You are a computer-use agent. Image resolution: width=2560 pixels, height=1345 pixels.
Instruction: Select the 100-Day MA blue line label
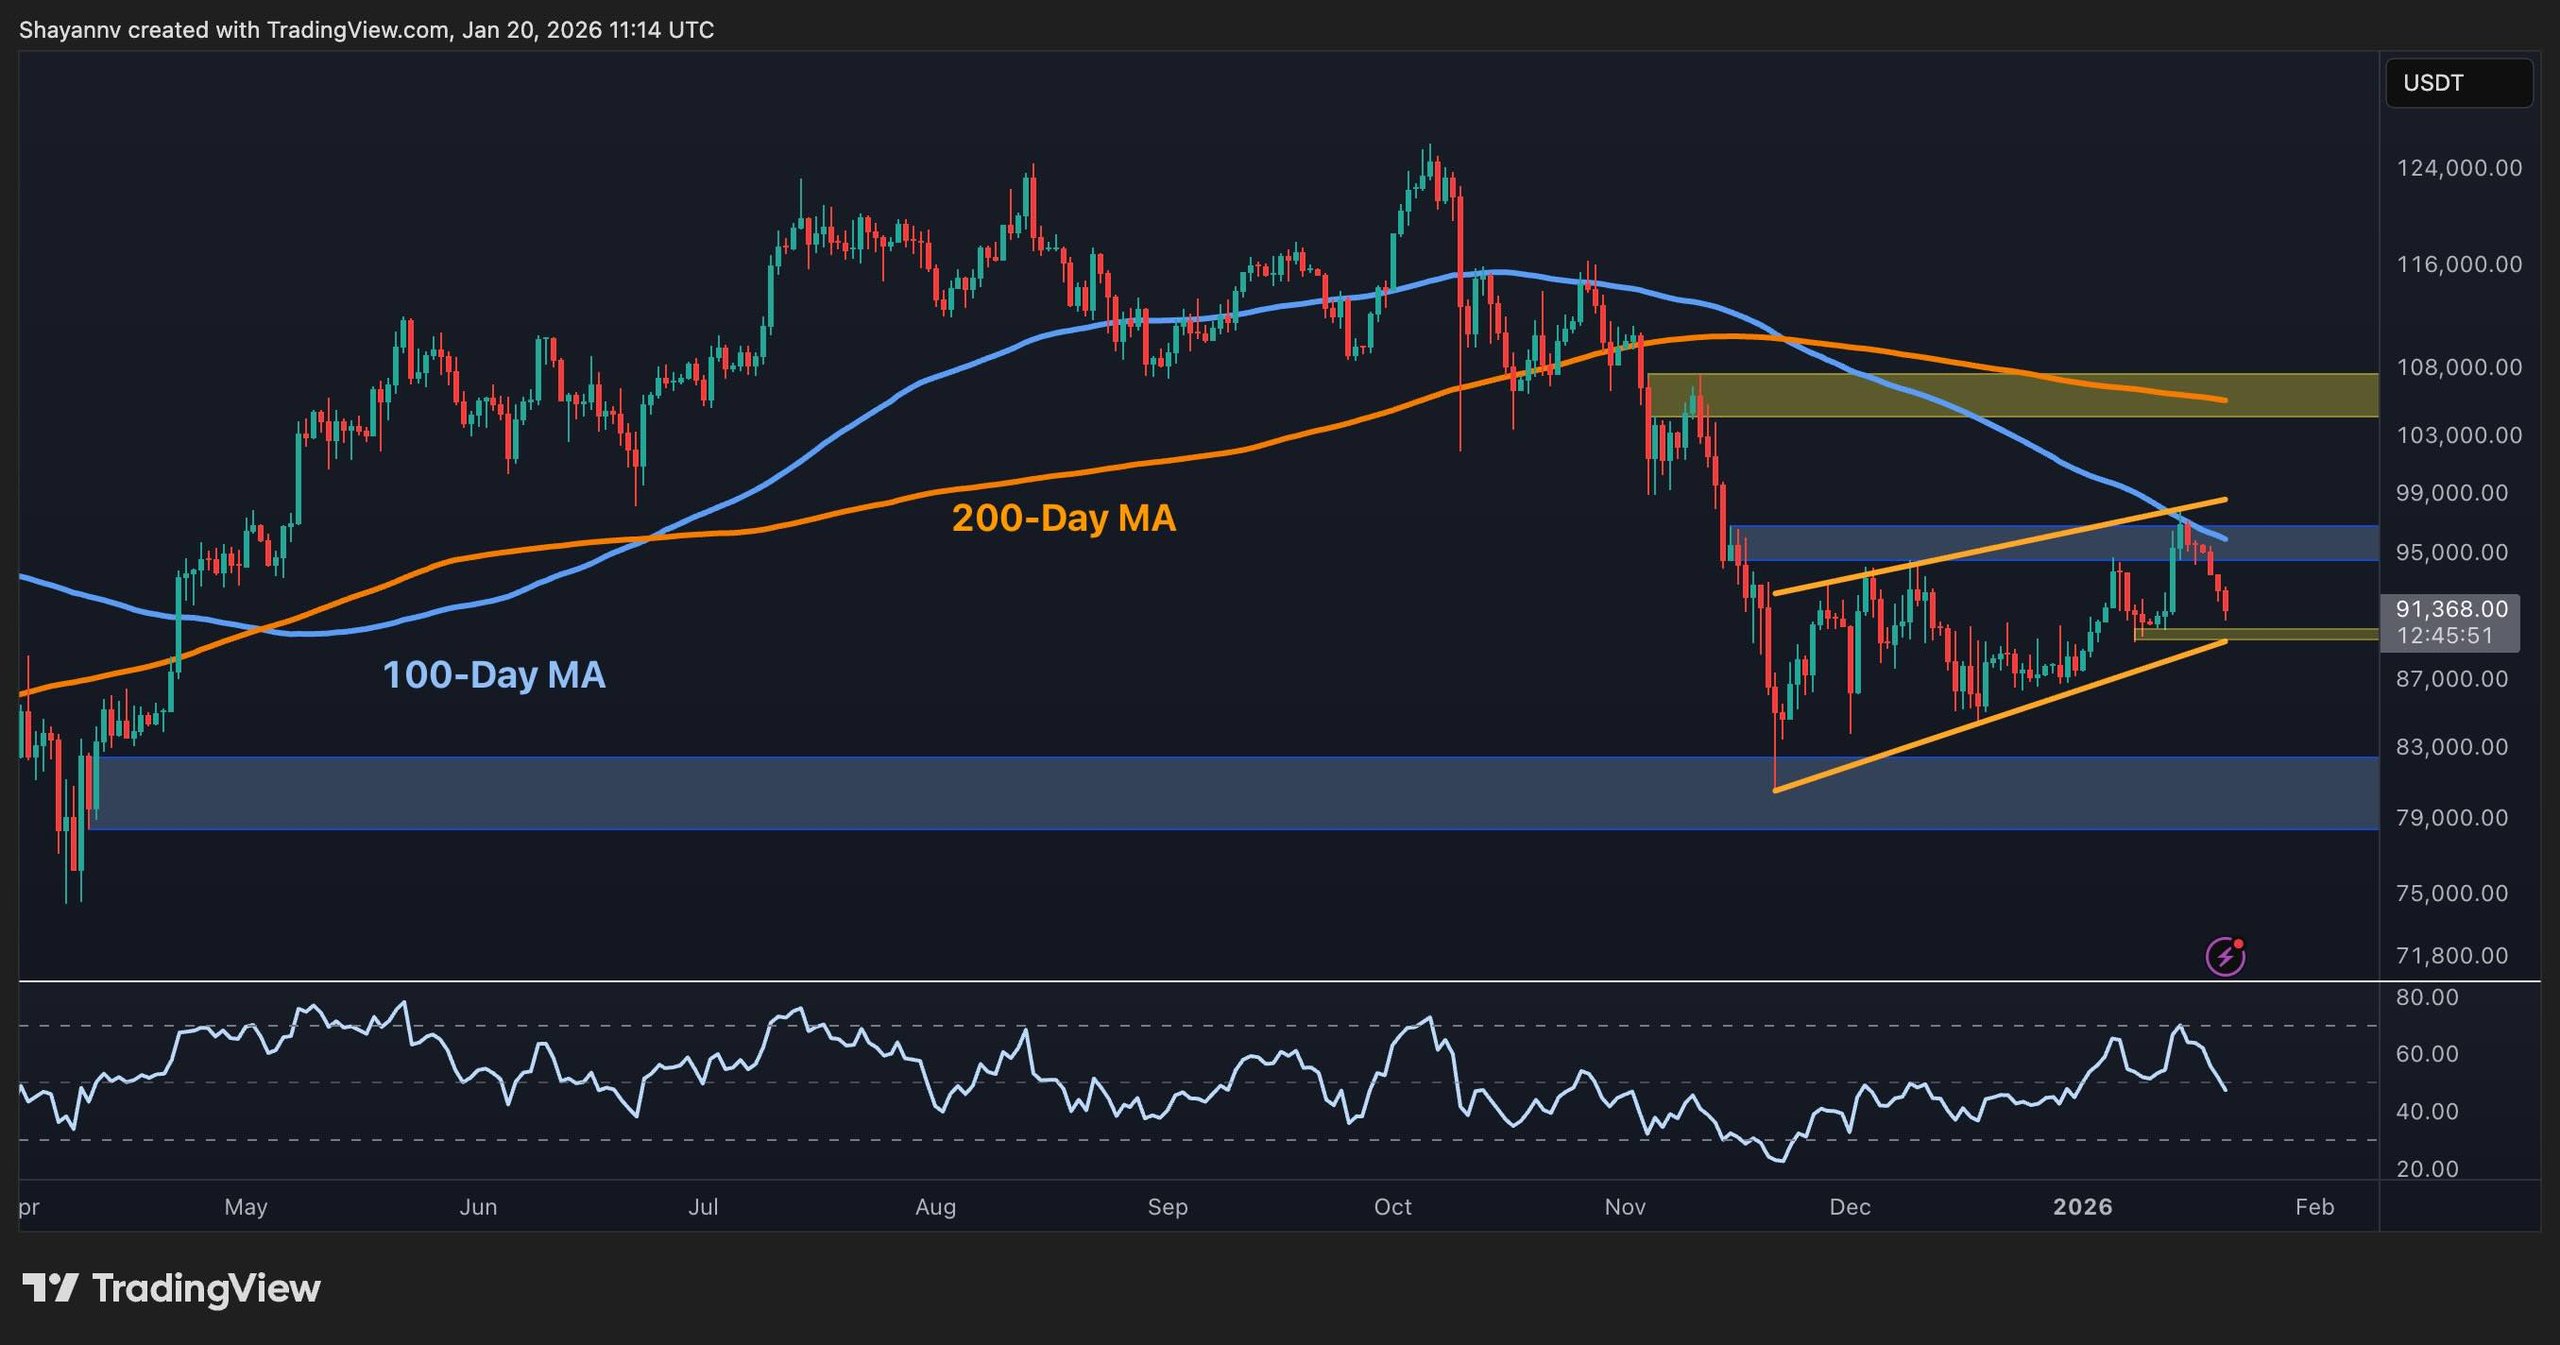tap(495, 674)
